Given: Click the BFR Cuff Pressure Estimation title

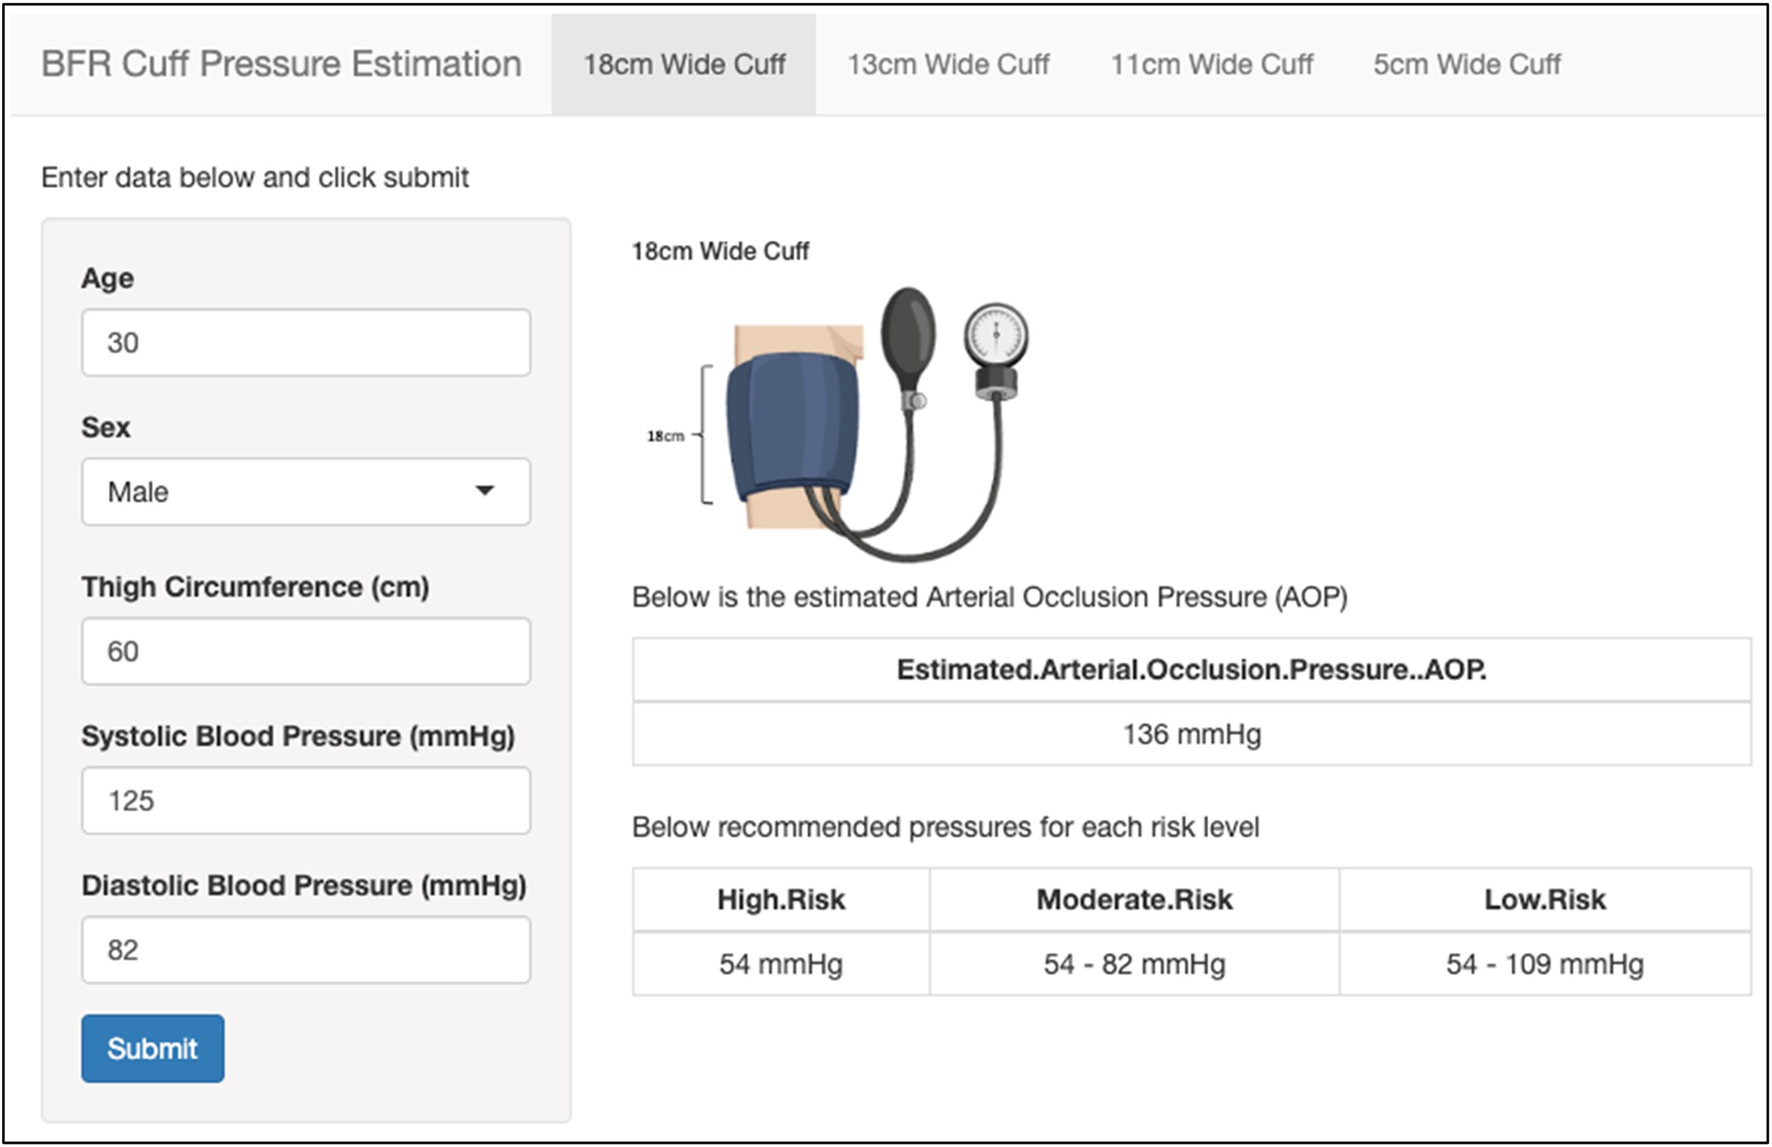Looking at the screenshot, I should click(x=281, y=64).
